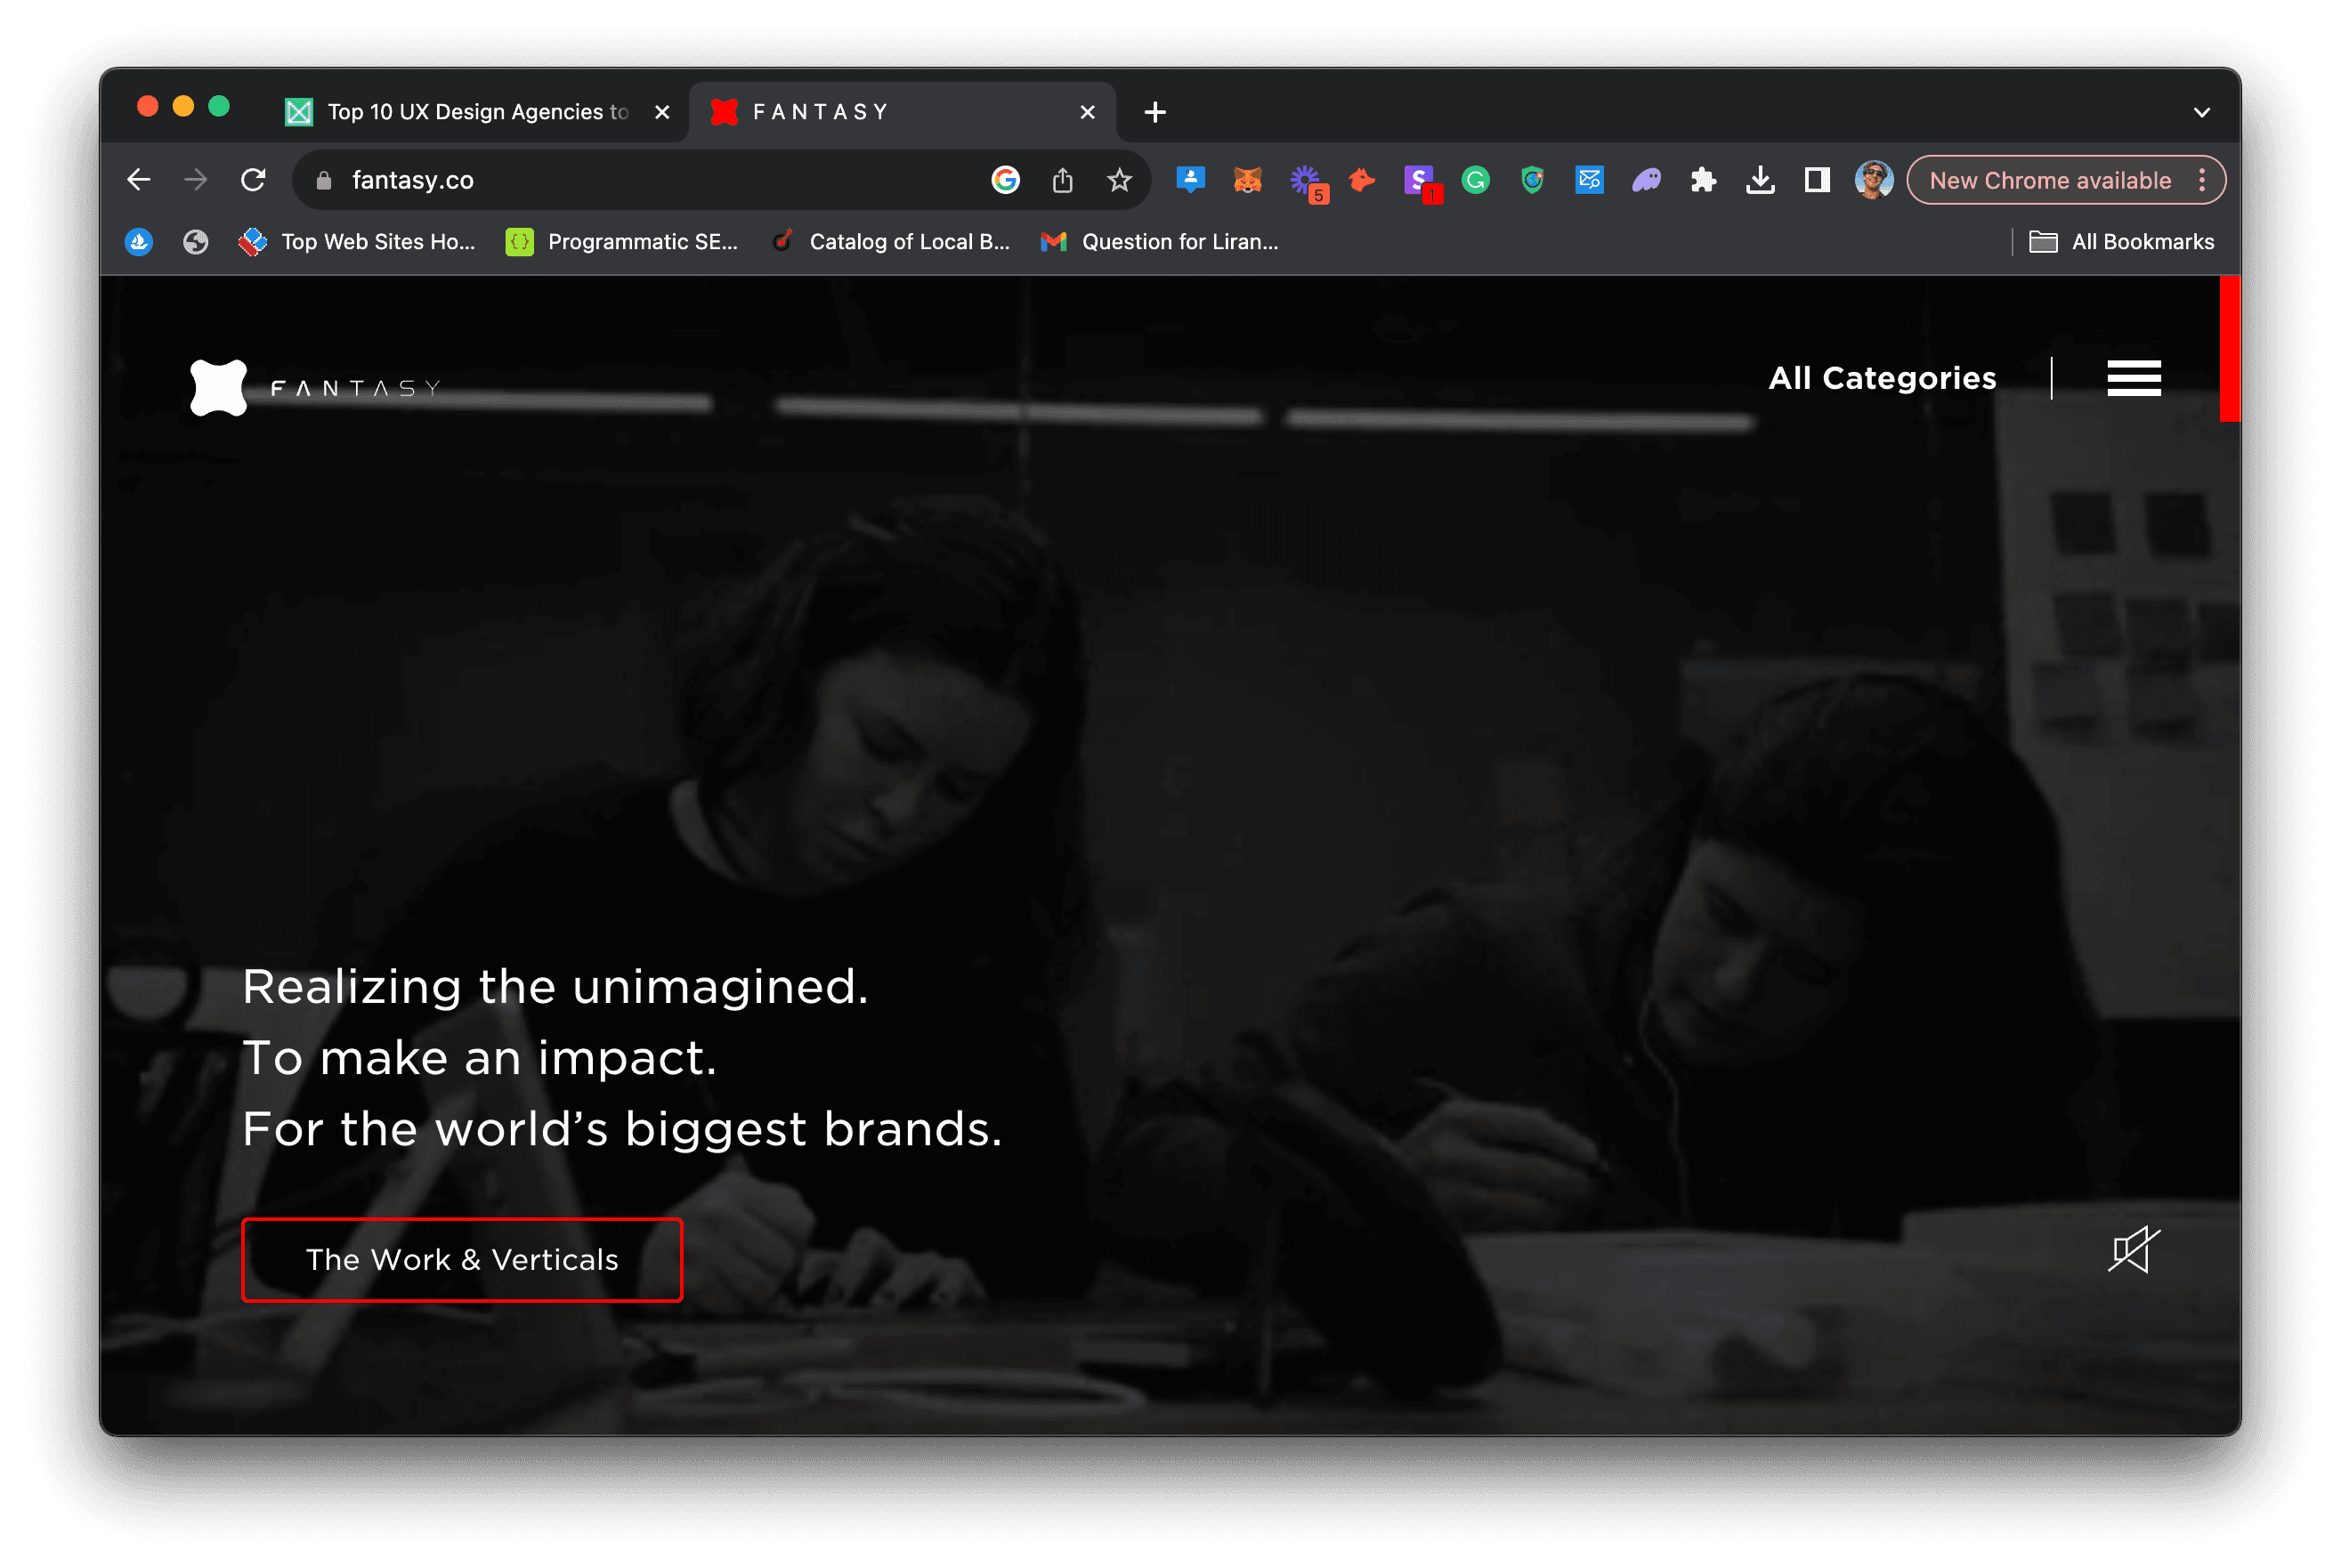Close the FANTASY tab
This screenshot has height=1568, width=2341.
tap(1087, 112)
